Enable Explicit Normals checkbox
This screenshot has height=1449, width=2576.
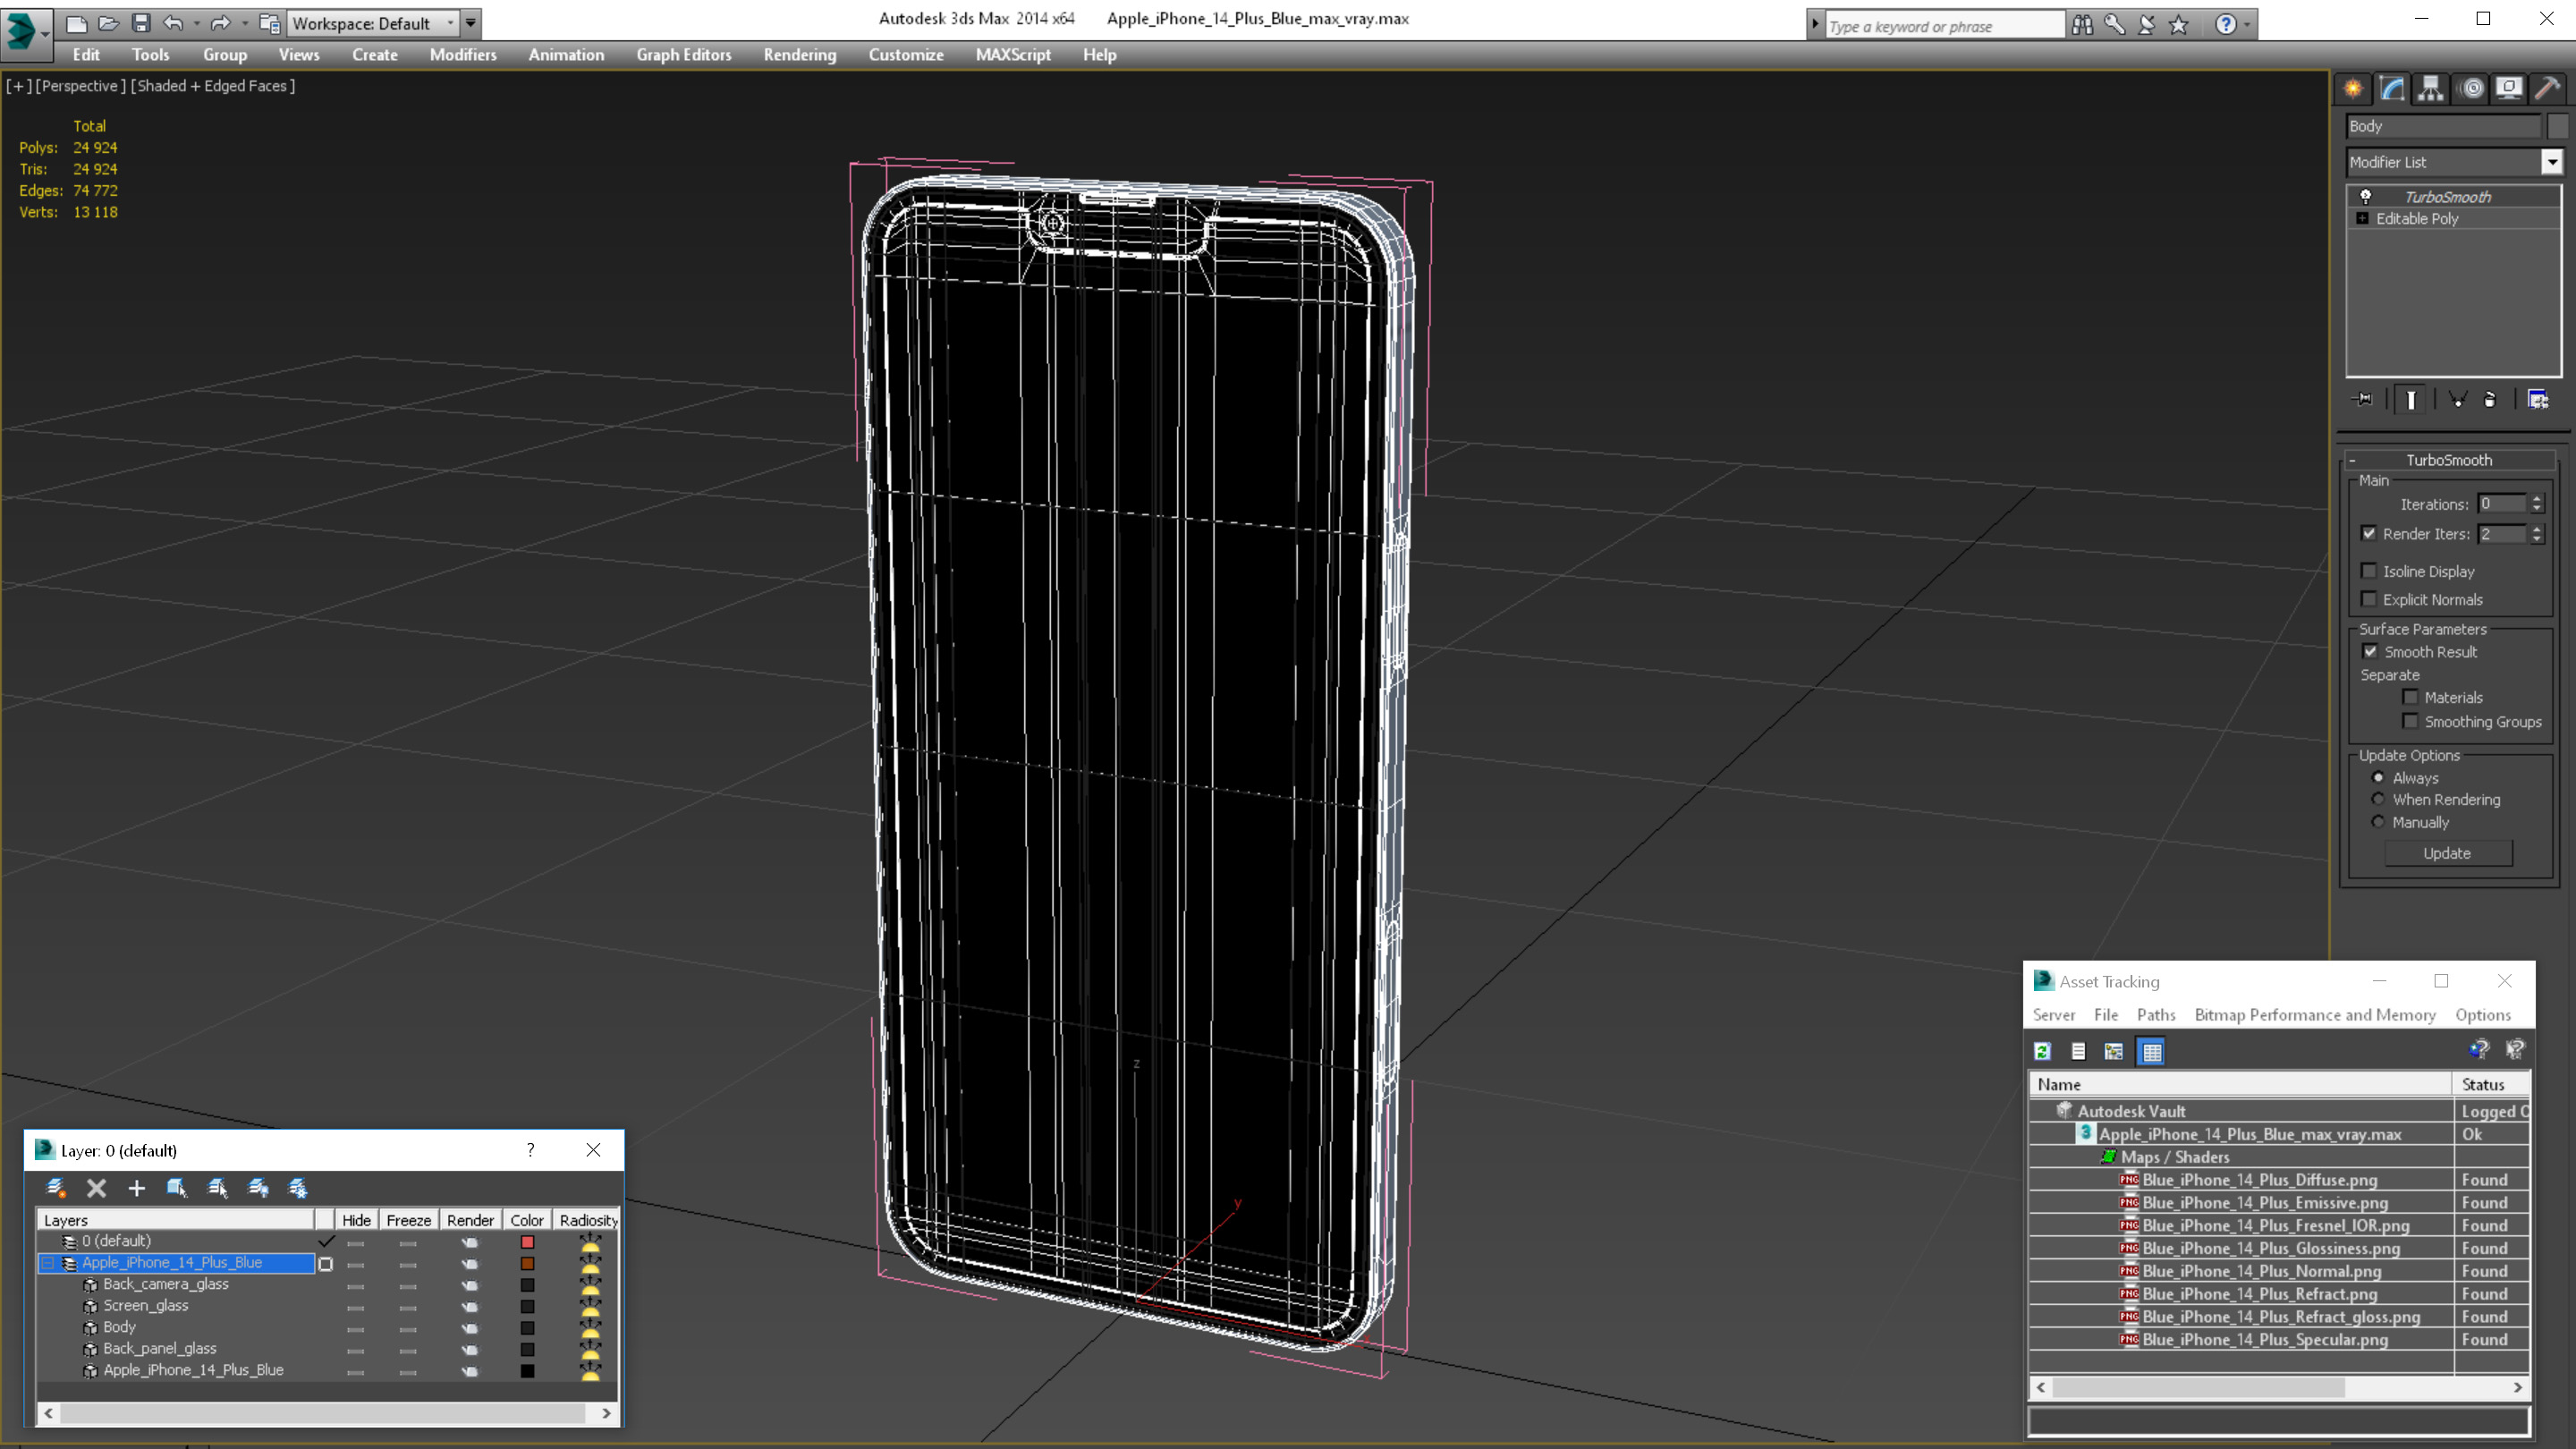tap(2368, 599)
